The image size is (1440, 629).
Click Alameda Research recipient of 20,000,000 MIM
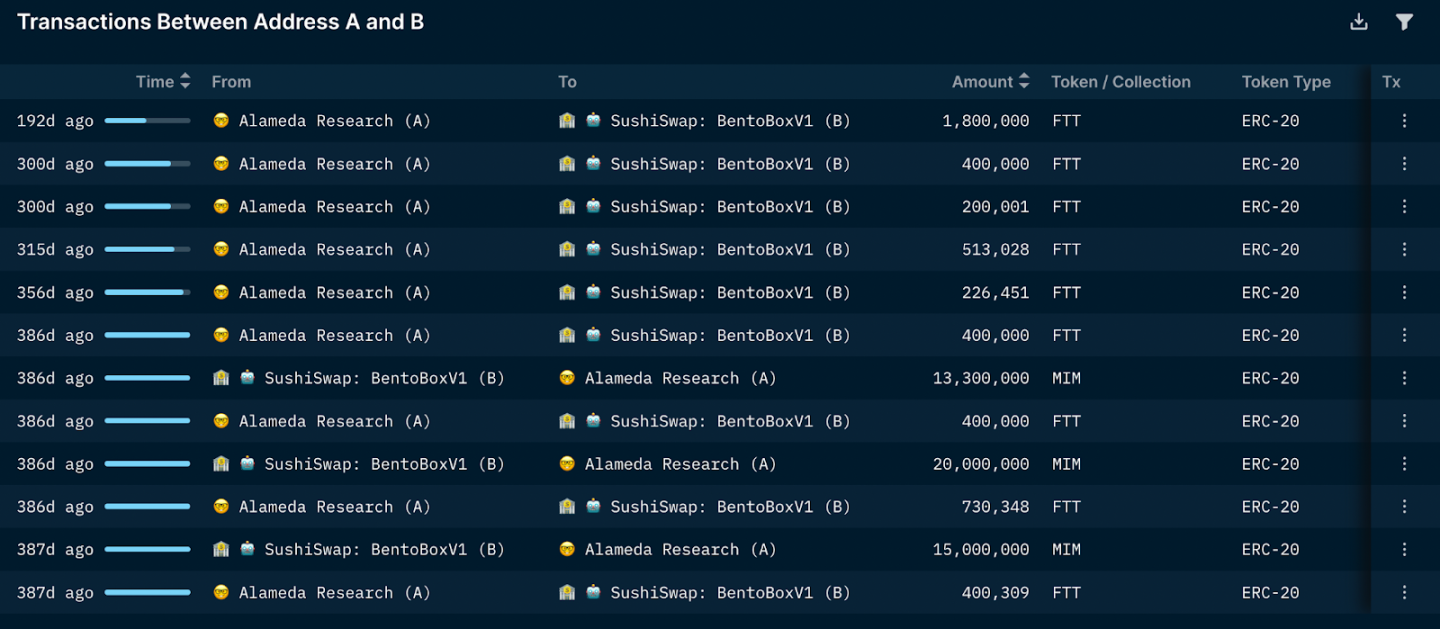point(680,464)
